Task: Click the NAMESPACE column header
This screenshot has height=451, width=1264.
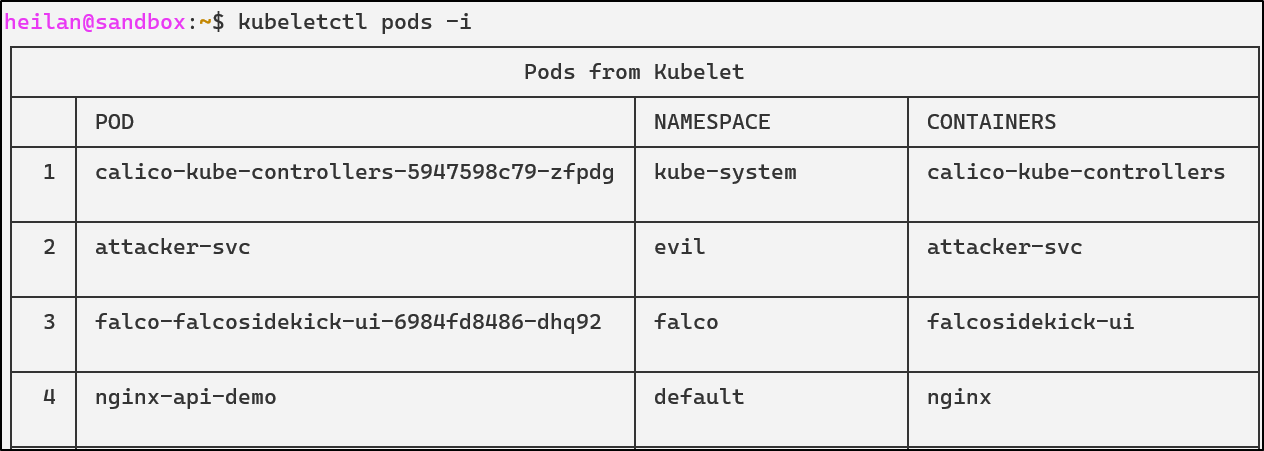Action: (712, 122)
